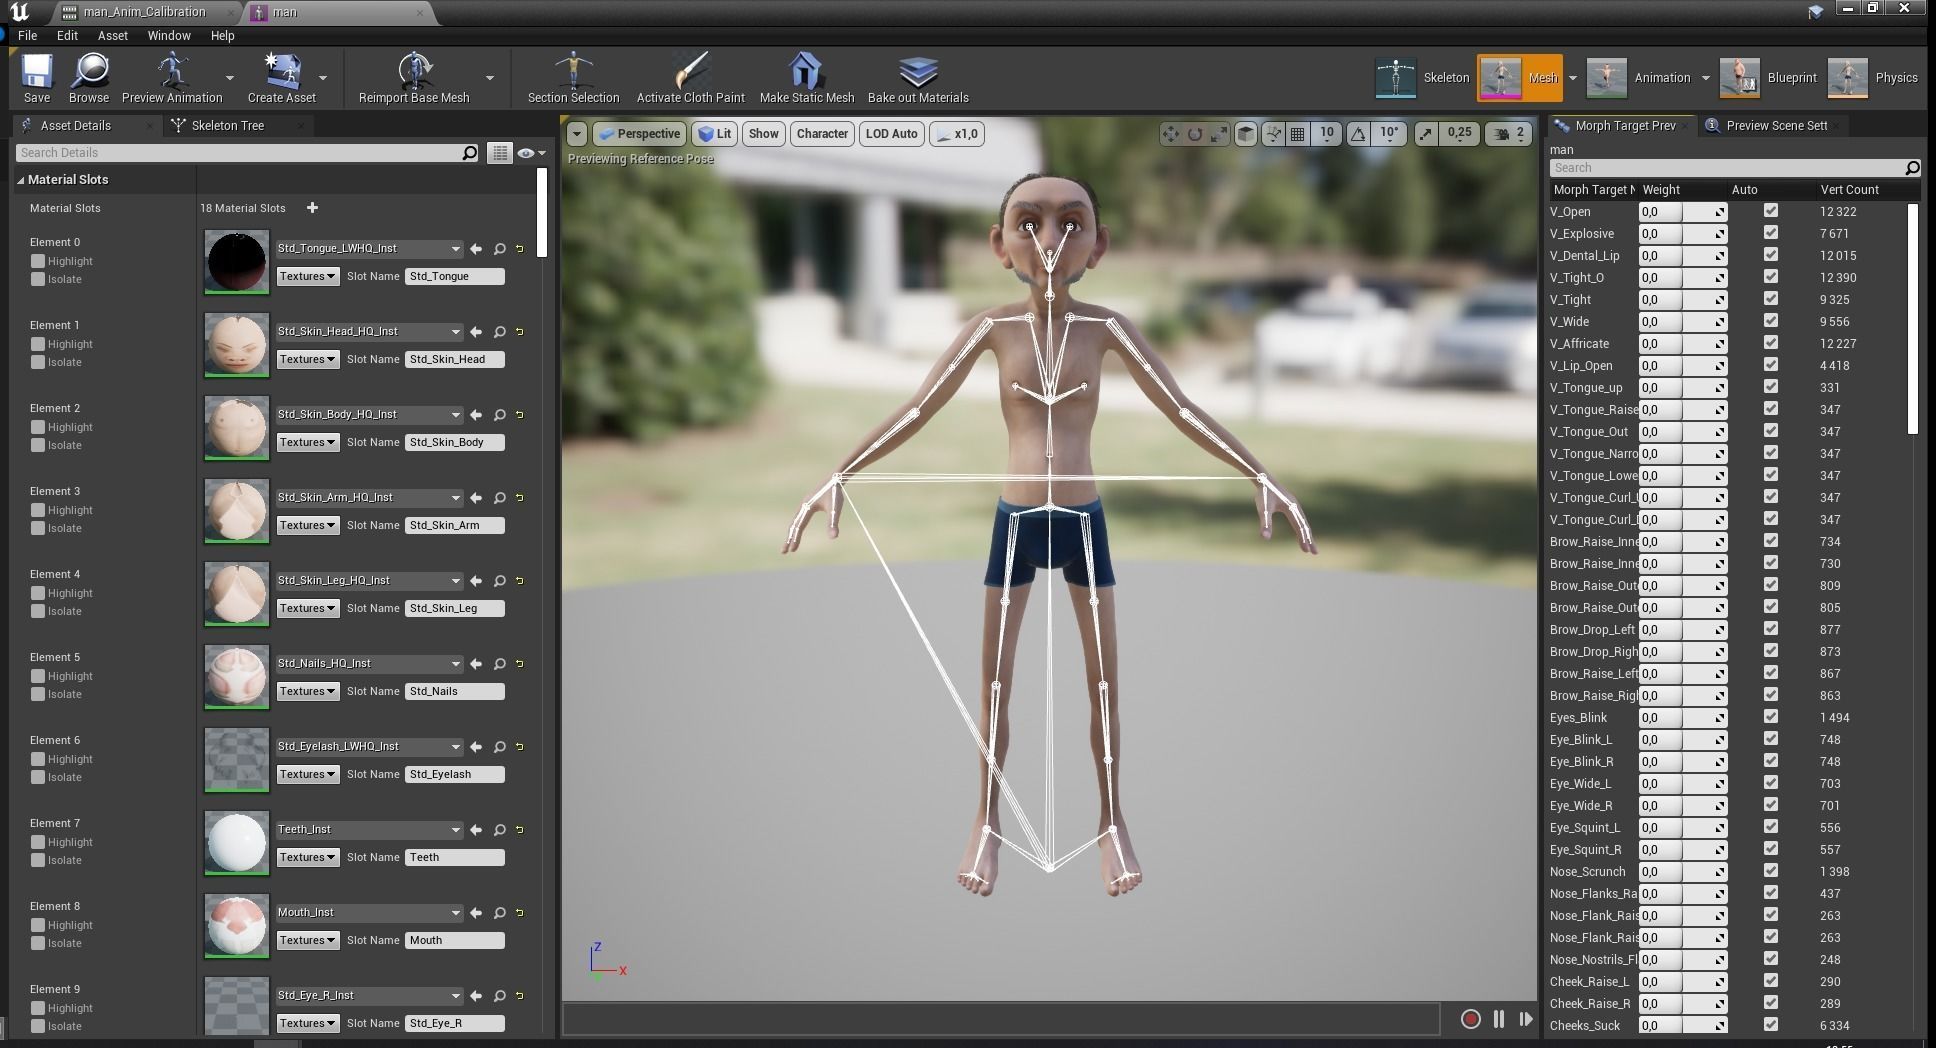Uncheck Auto for Eyes_Blink morph target
This screenshot has width=1936, height=1048.
(1771, 717)
